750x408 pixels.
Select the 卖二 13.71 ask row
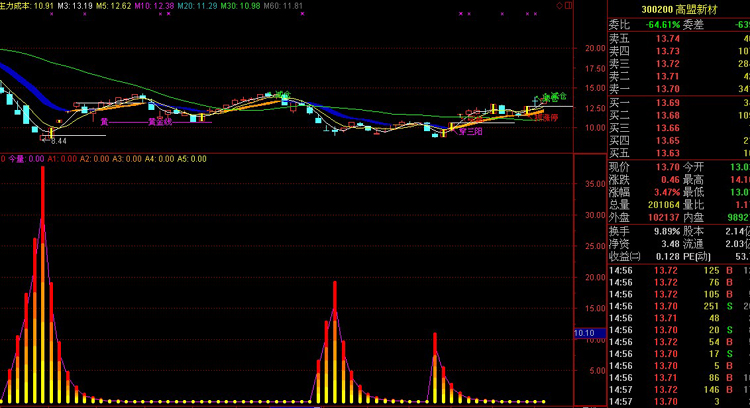click(x=679, y=76)
